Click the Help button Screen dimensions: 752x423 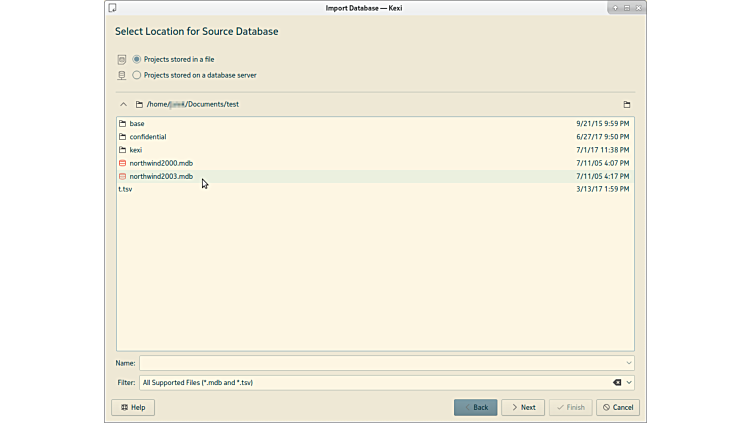[x=133, y=407]
